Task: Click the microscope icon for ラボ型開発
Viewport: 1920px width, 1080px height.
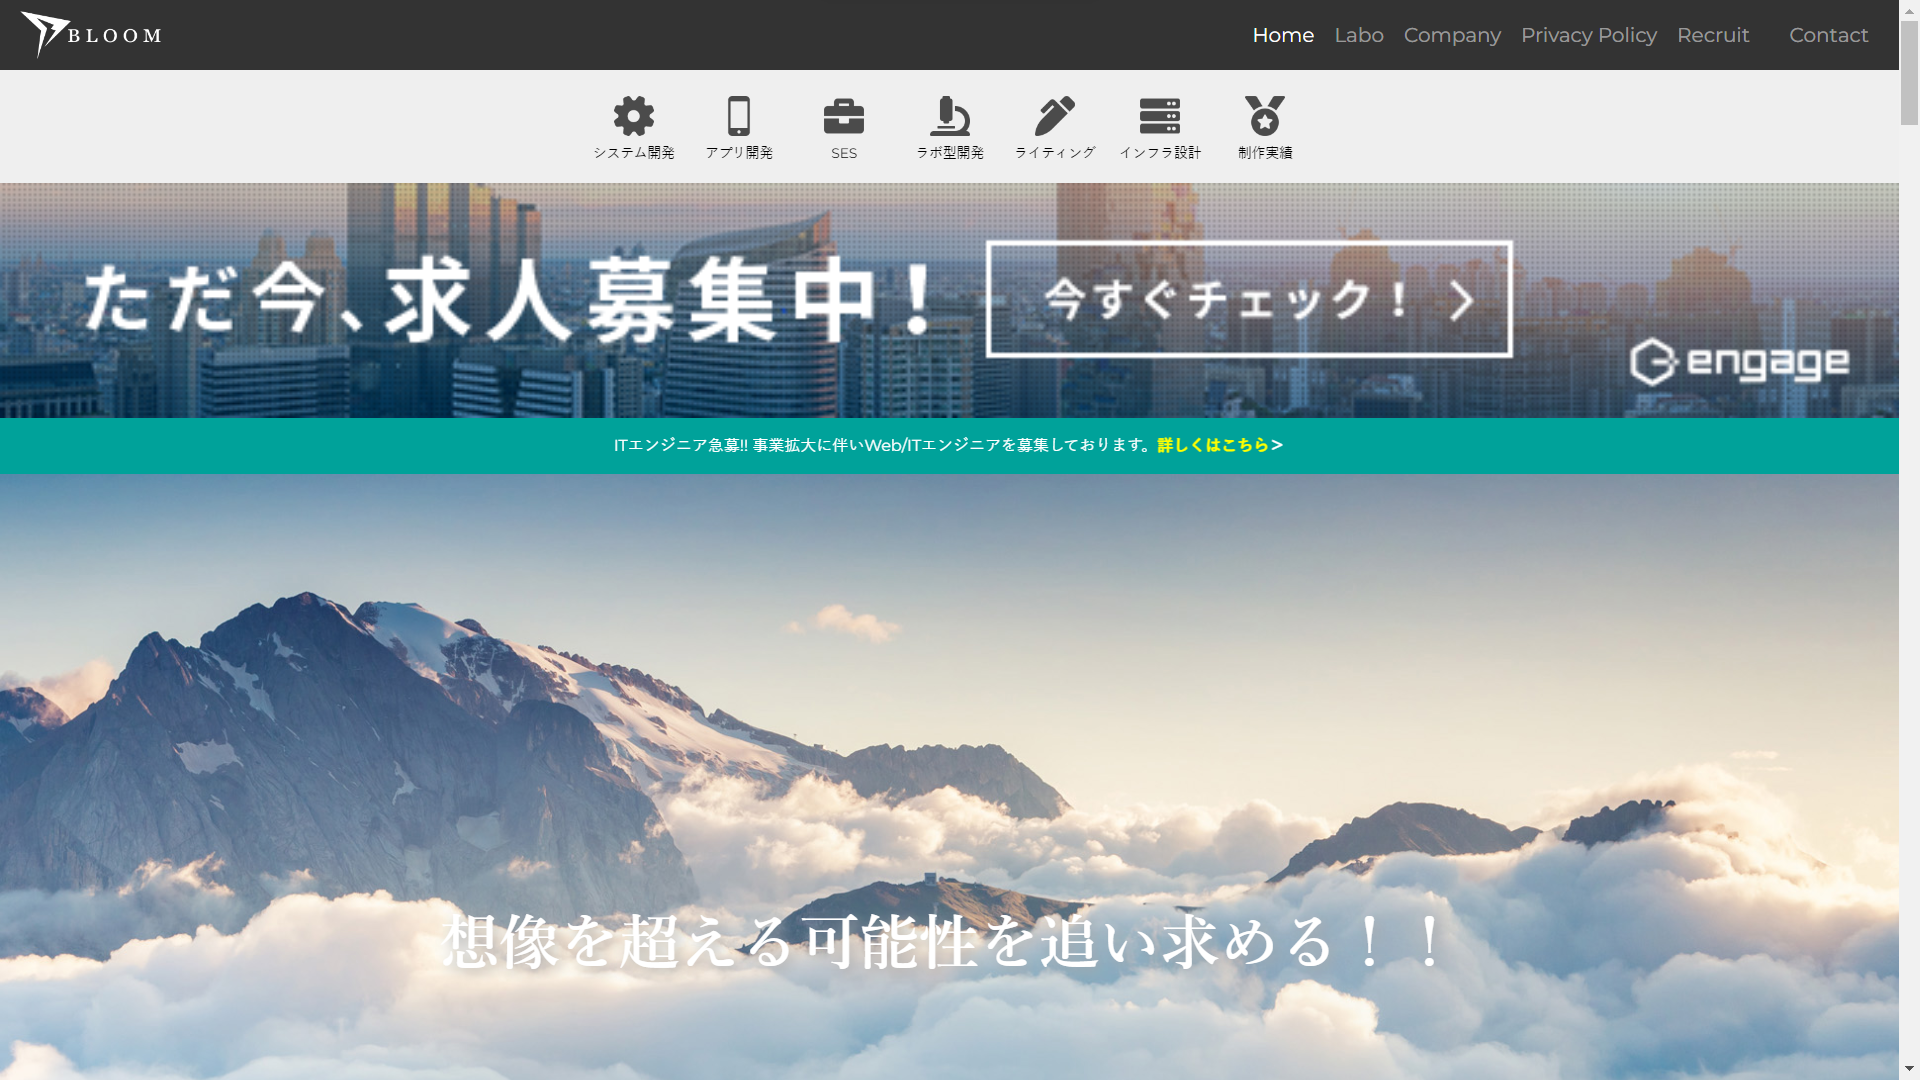Action: [949, 117]
